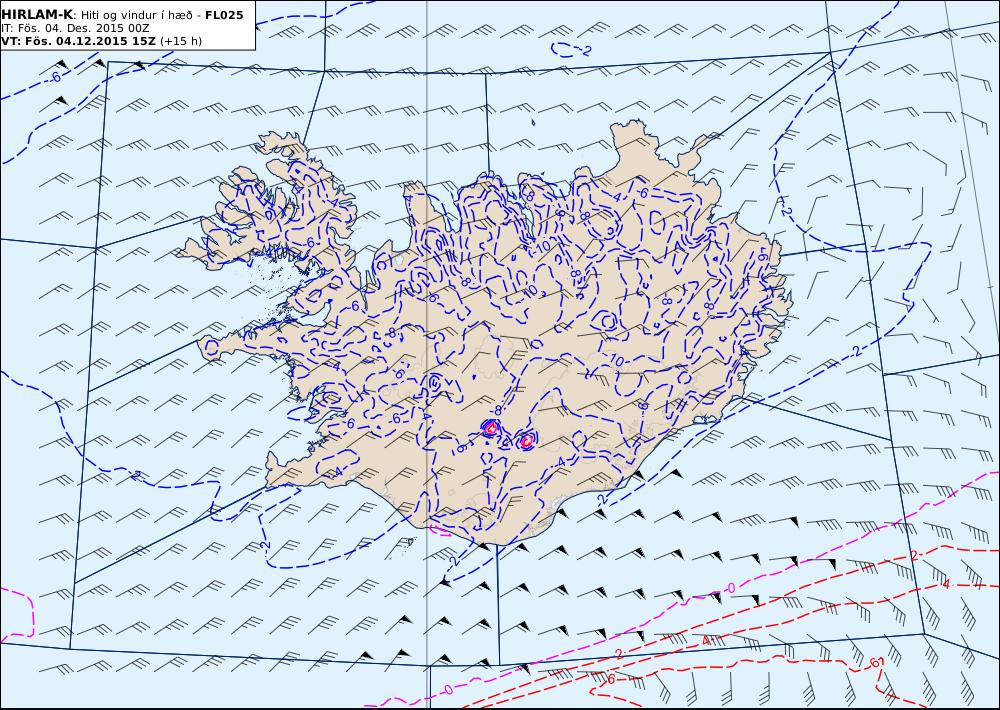Click the "FL025" flight level label
The image size is (1000, 710).
pyautogui.click(x=224, y=15)
